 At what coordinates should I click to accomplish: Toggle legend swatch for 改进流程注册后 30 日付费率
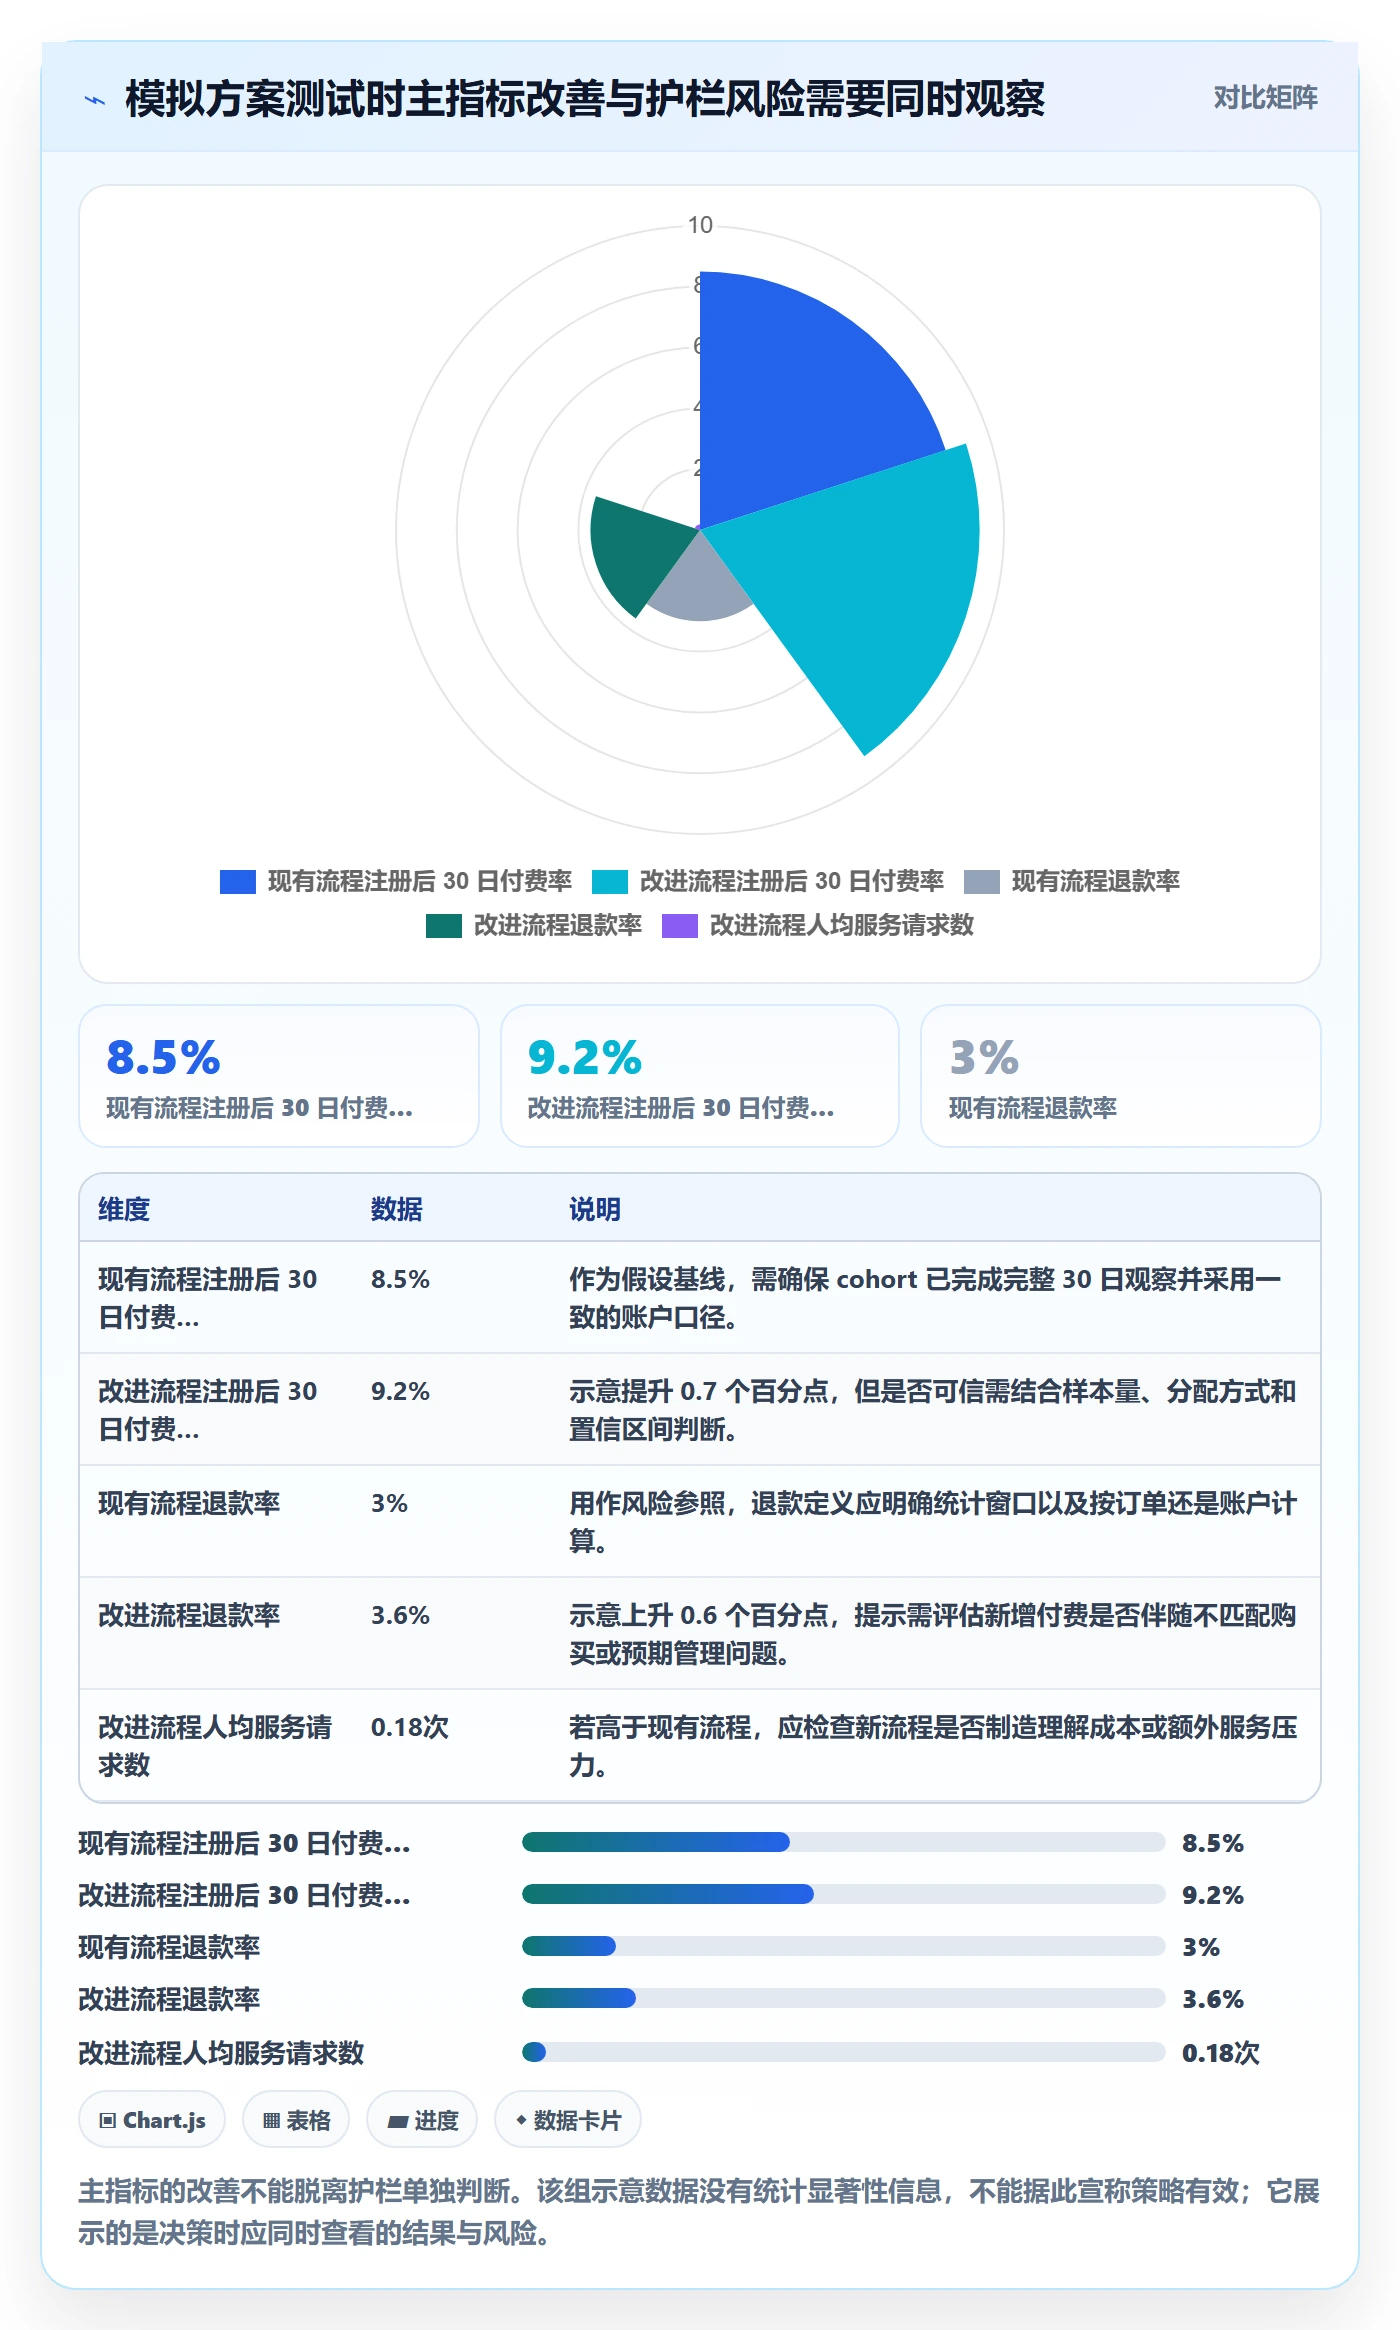click(610, 881)
